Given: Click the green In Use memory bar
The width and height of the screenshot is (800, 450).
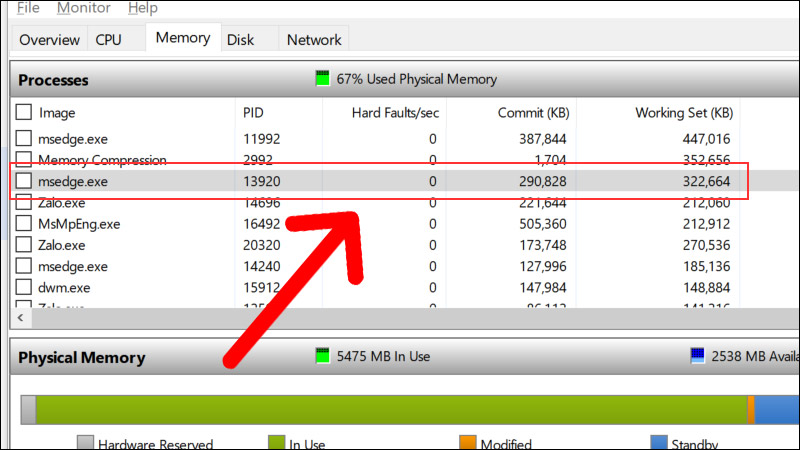Looking at the screenshot, I should click(x=390, y=410).
